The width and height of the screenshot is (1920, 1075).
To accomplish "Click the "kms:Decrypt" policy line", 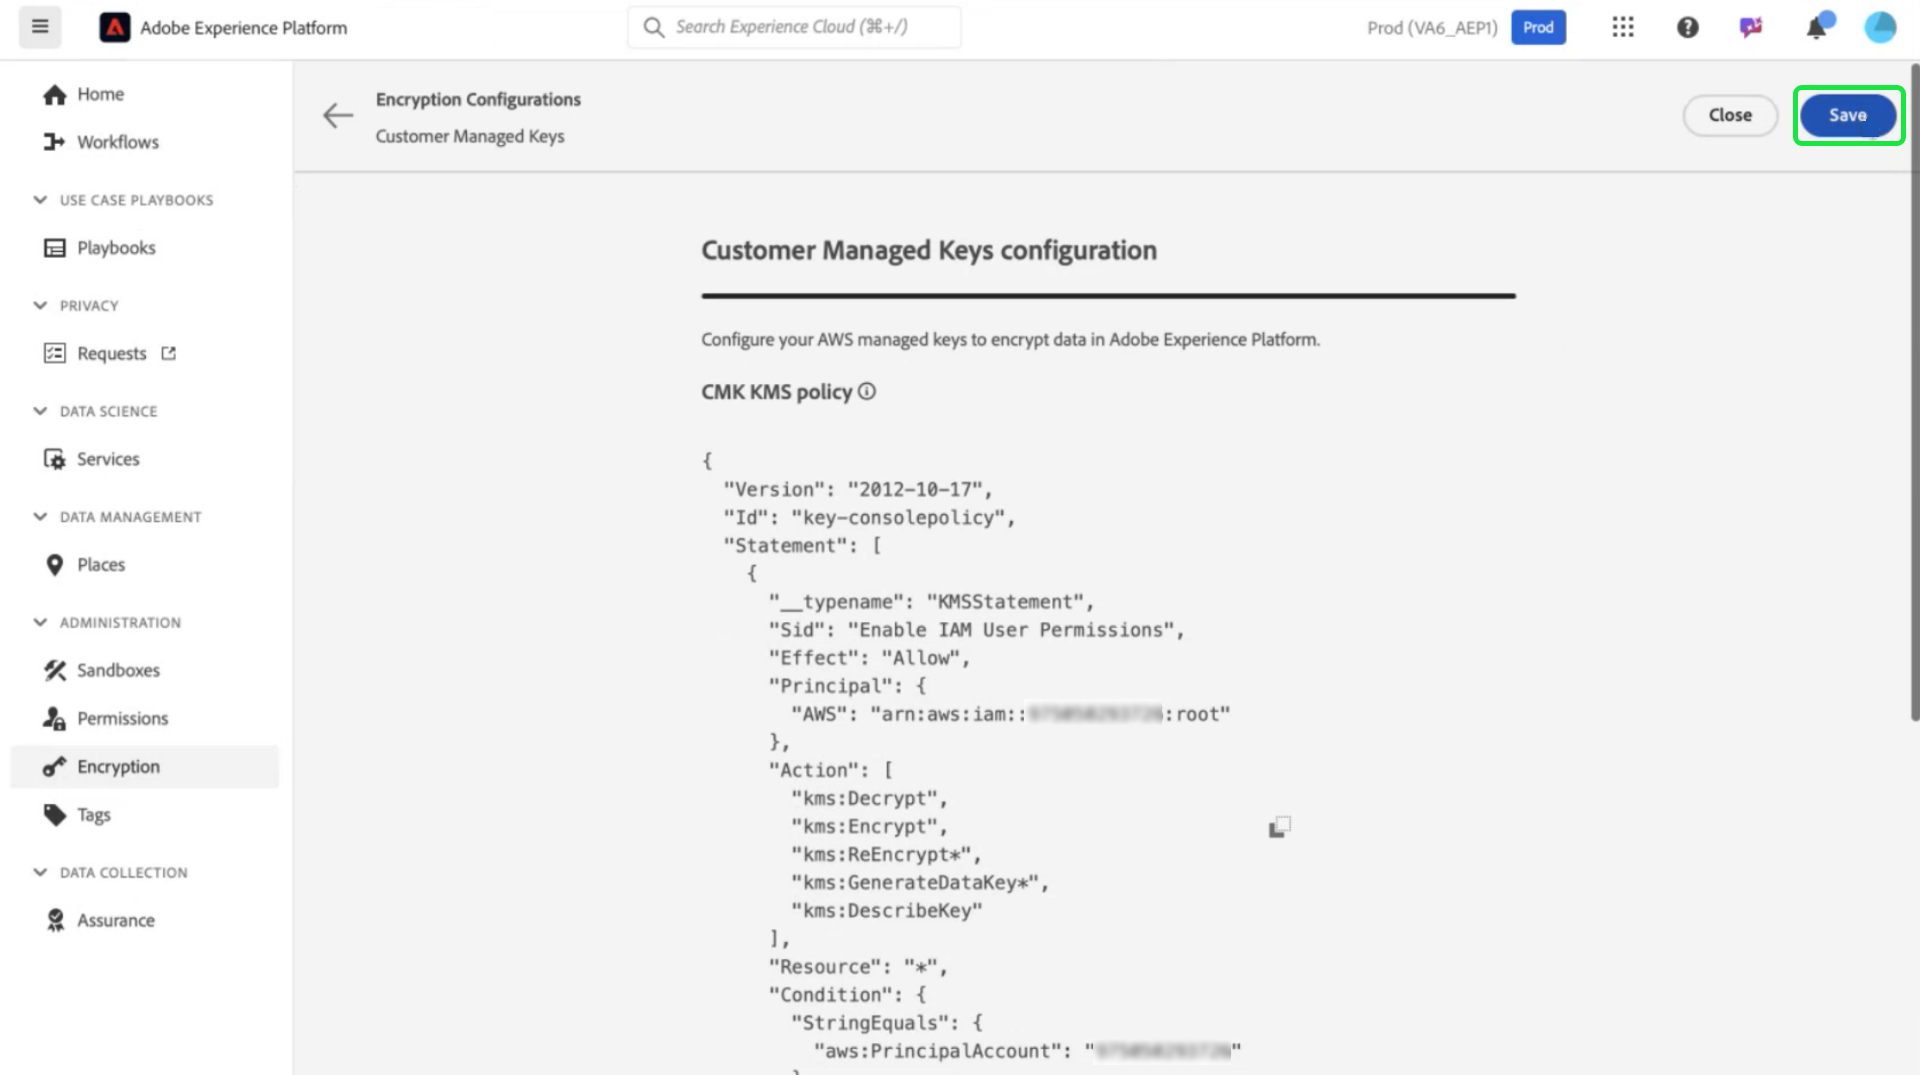I will pos(869,798).
